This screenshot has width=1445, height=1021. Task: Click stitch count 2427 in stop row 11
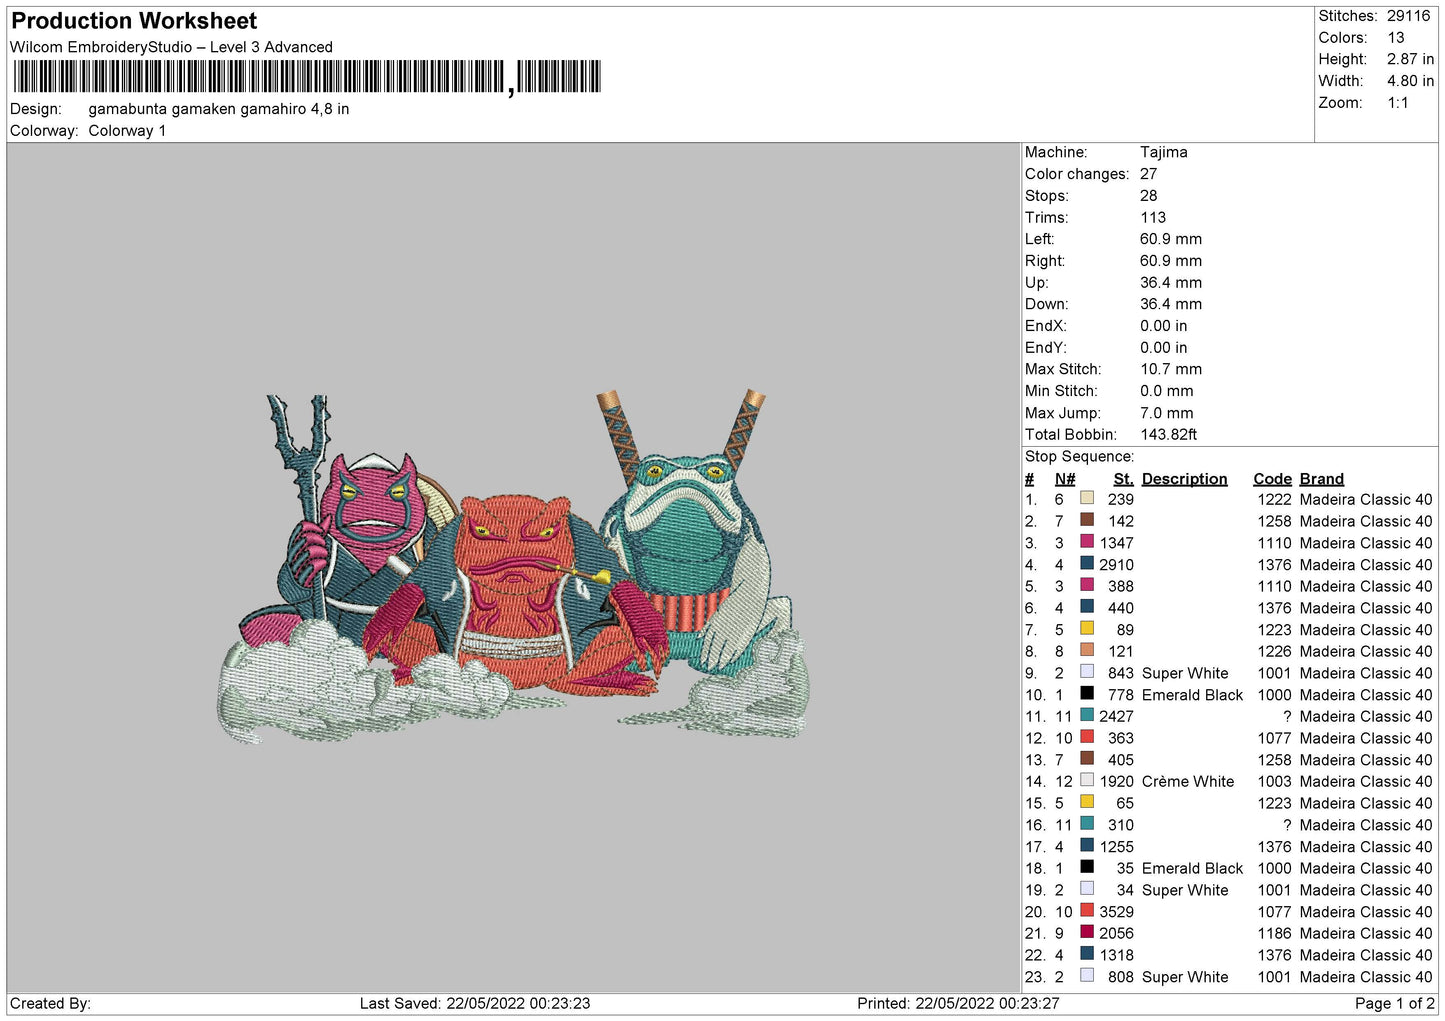(x=1116, y=717)
